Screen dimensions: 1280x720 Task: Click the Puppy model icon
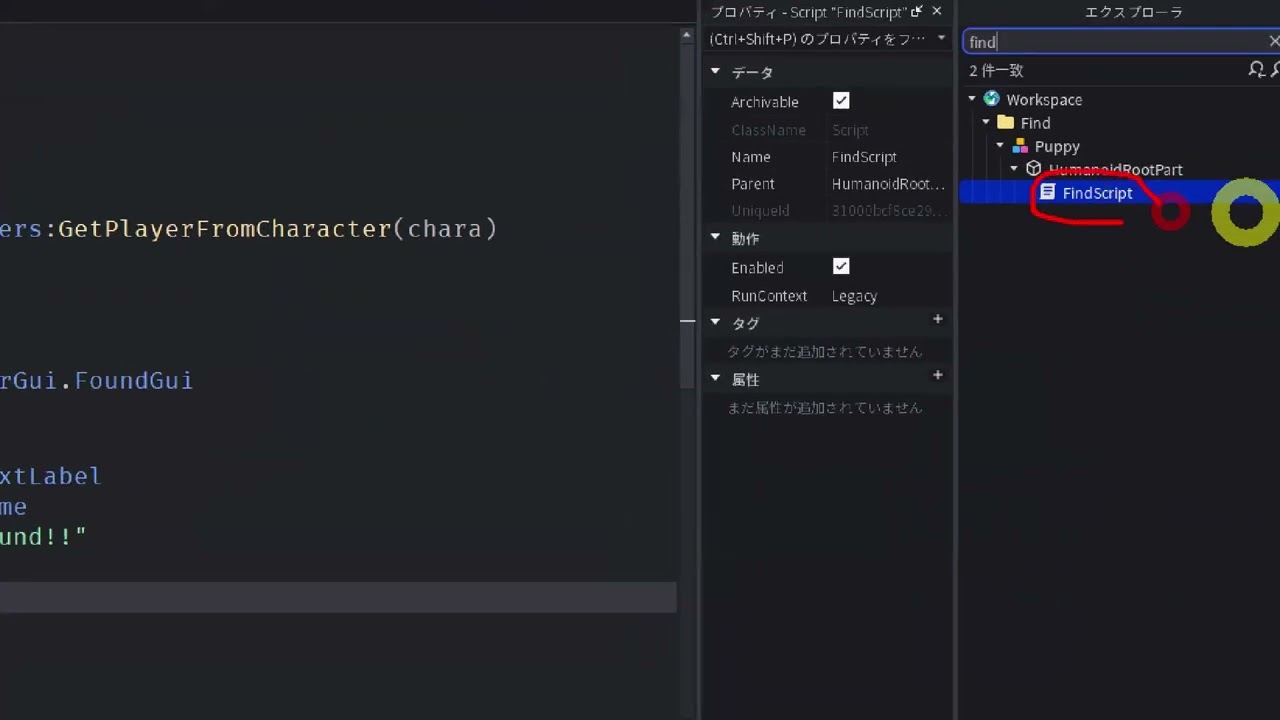pos(1020,146)
